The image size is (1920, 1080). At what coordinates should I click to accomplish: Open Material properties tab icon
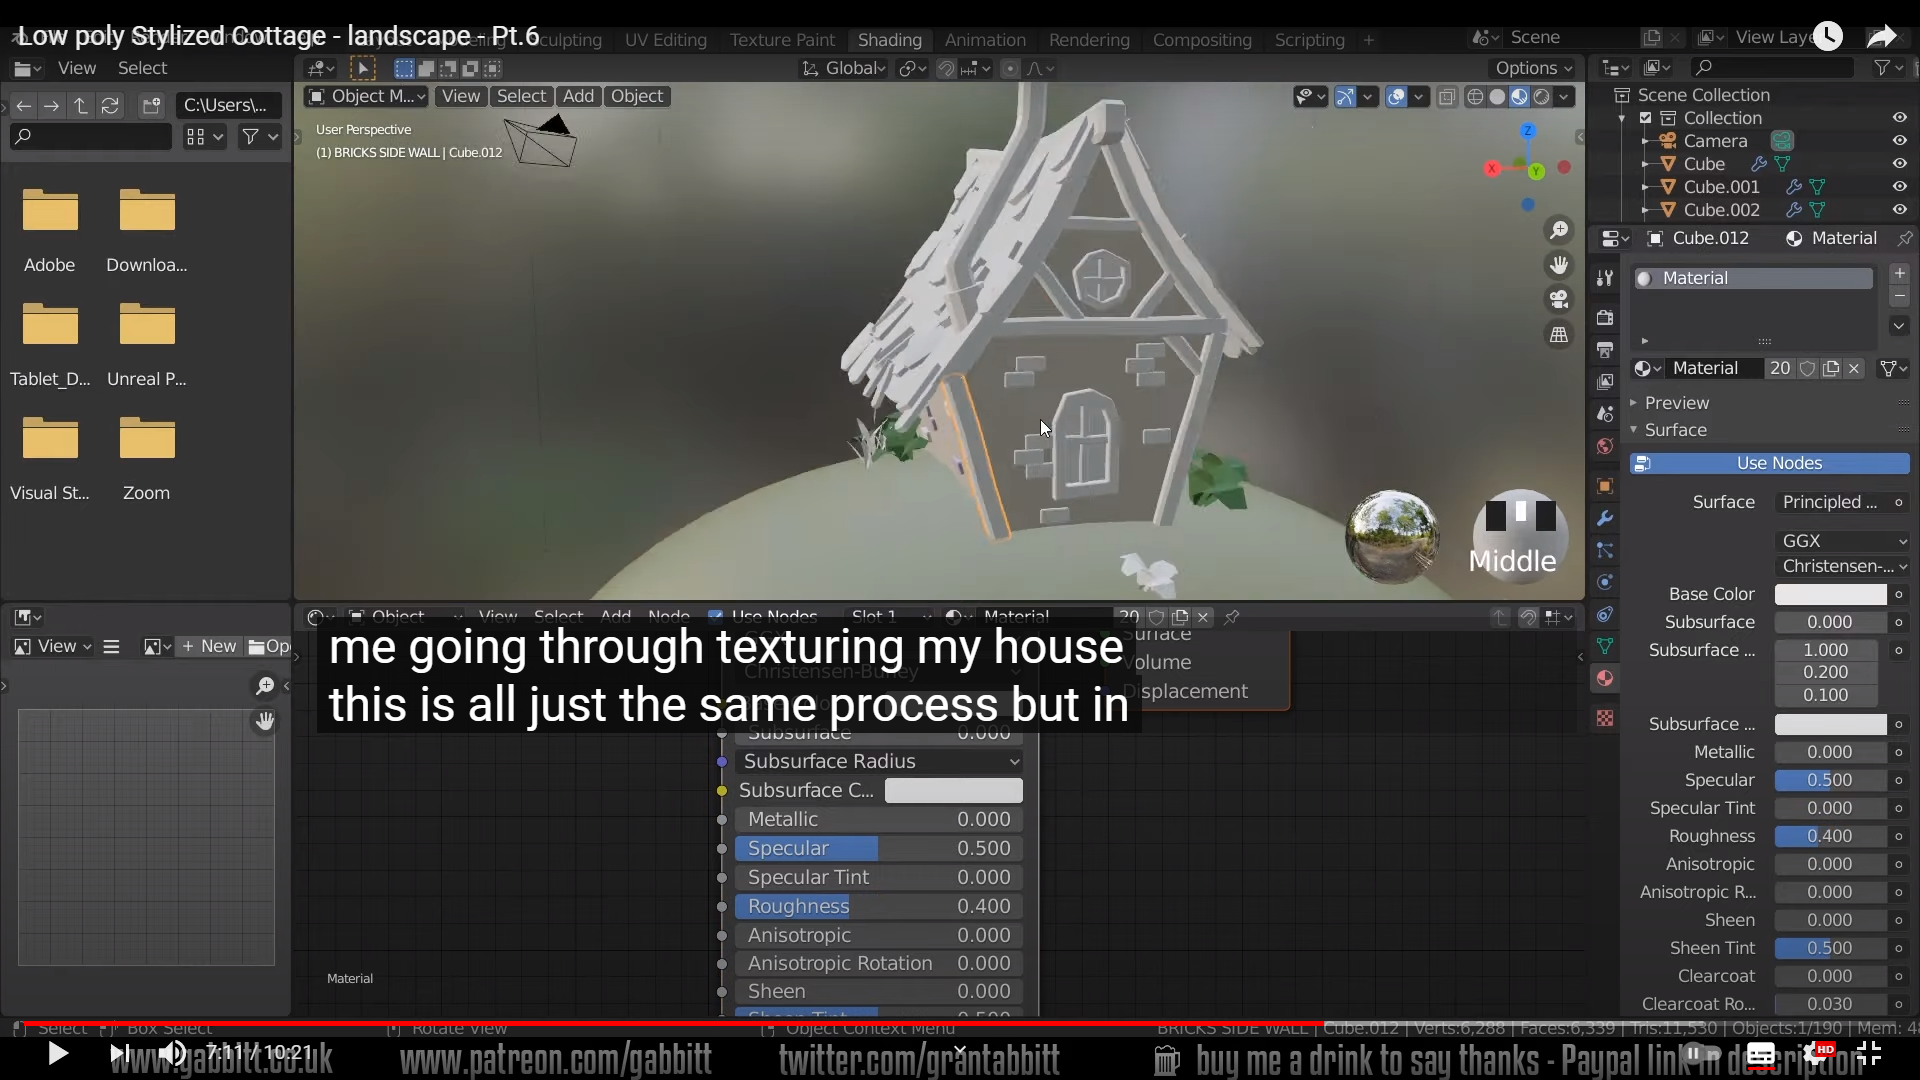click(x=1605, y=679)
